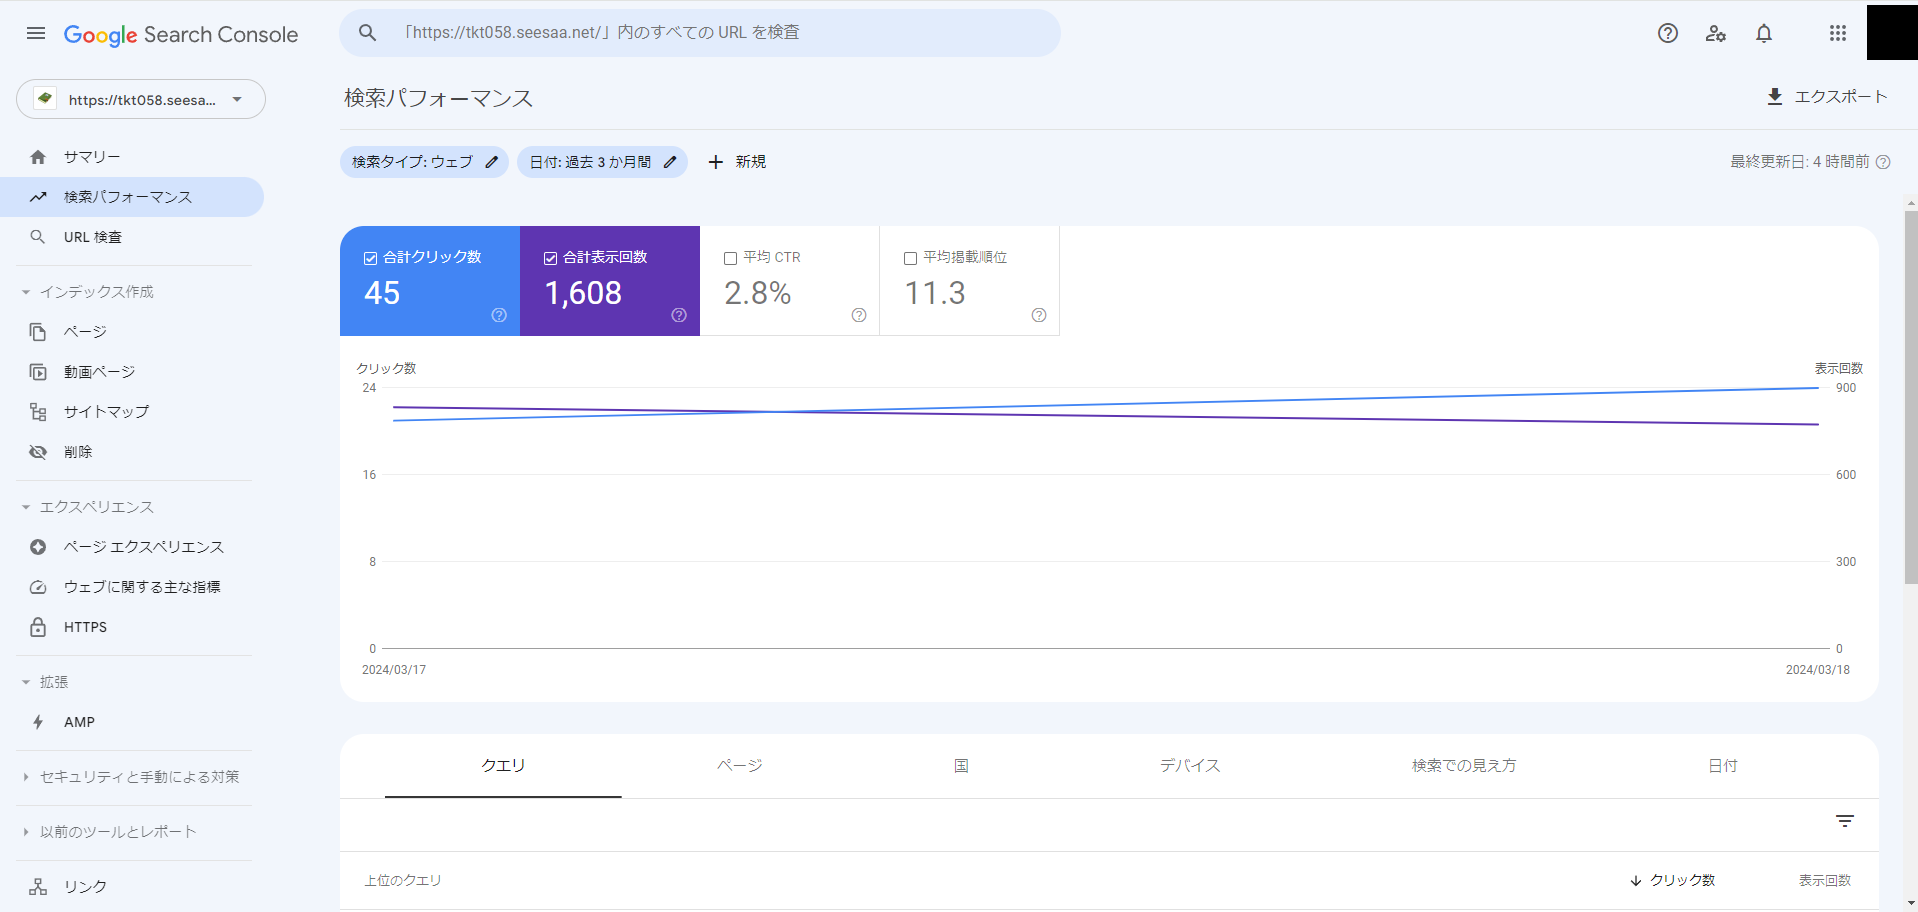Enable the 平均 CTR checkbox
Screen dimensions: 1918x912
pos(731,258)
